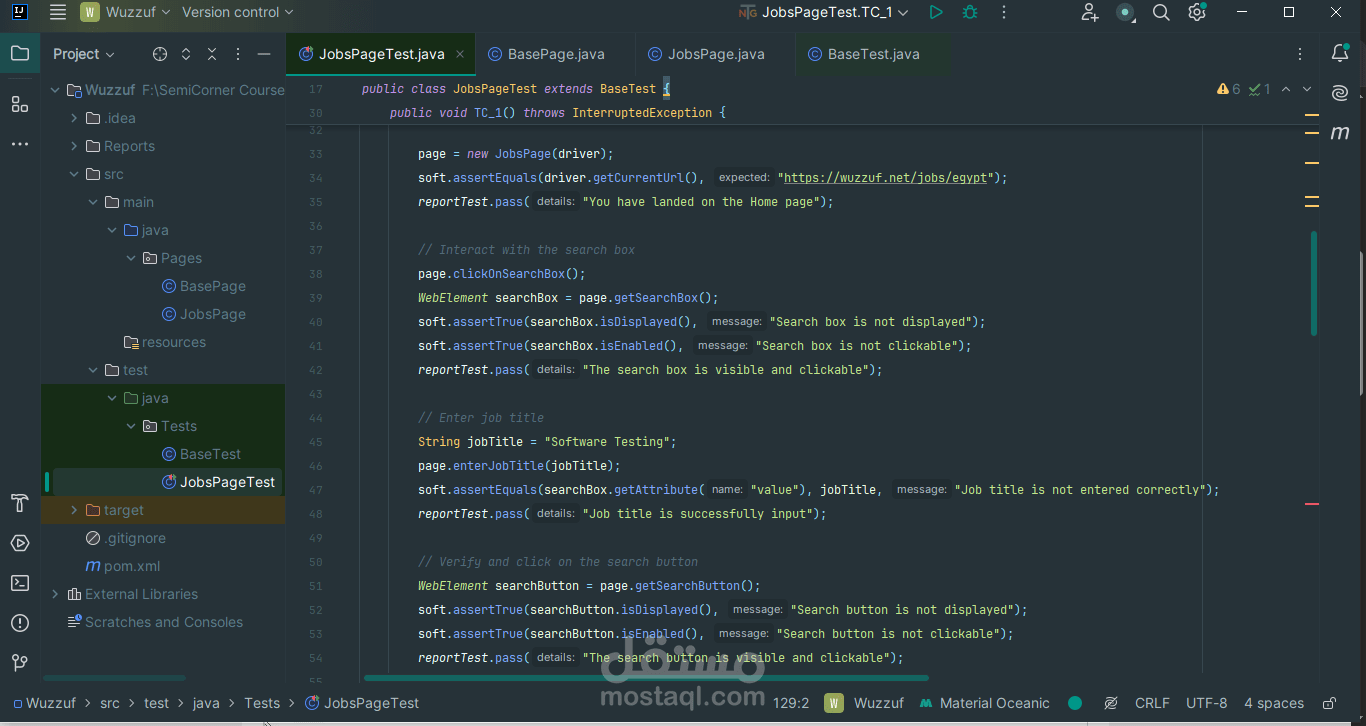1366x726 pixels.
Task: Collapse the Pages package
Action: [x=131, y=258]
